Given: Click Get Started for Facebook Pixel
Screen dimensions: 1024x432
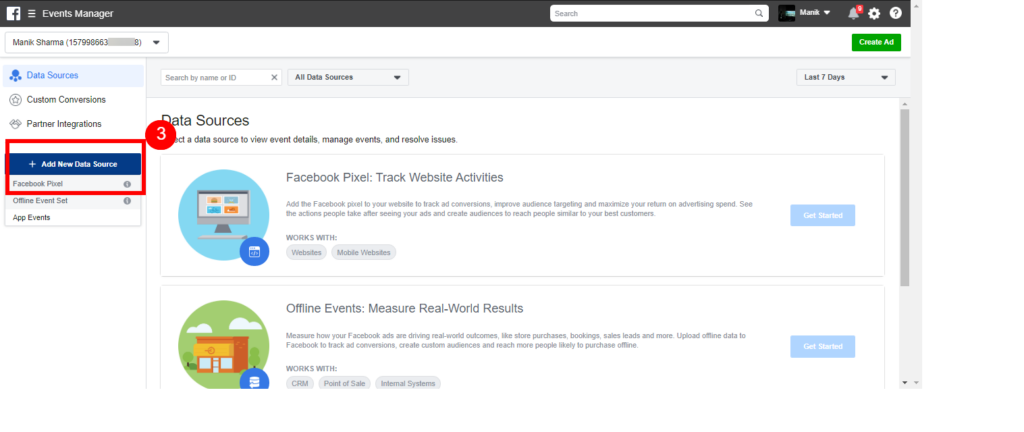Looking at the screenshot, I should (822, 215).
